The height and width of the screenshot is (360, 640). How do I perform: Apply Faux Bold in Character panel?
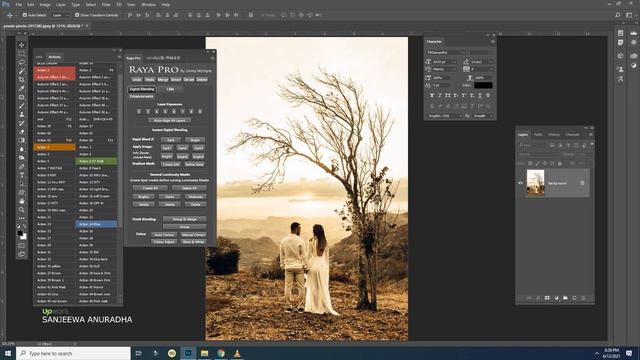point(431,96)
